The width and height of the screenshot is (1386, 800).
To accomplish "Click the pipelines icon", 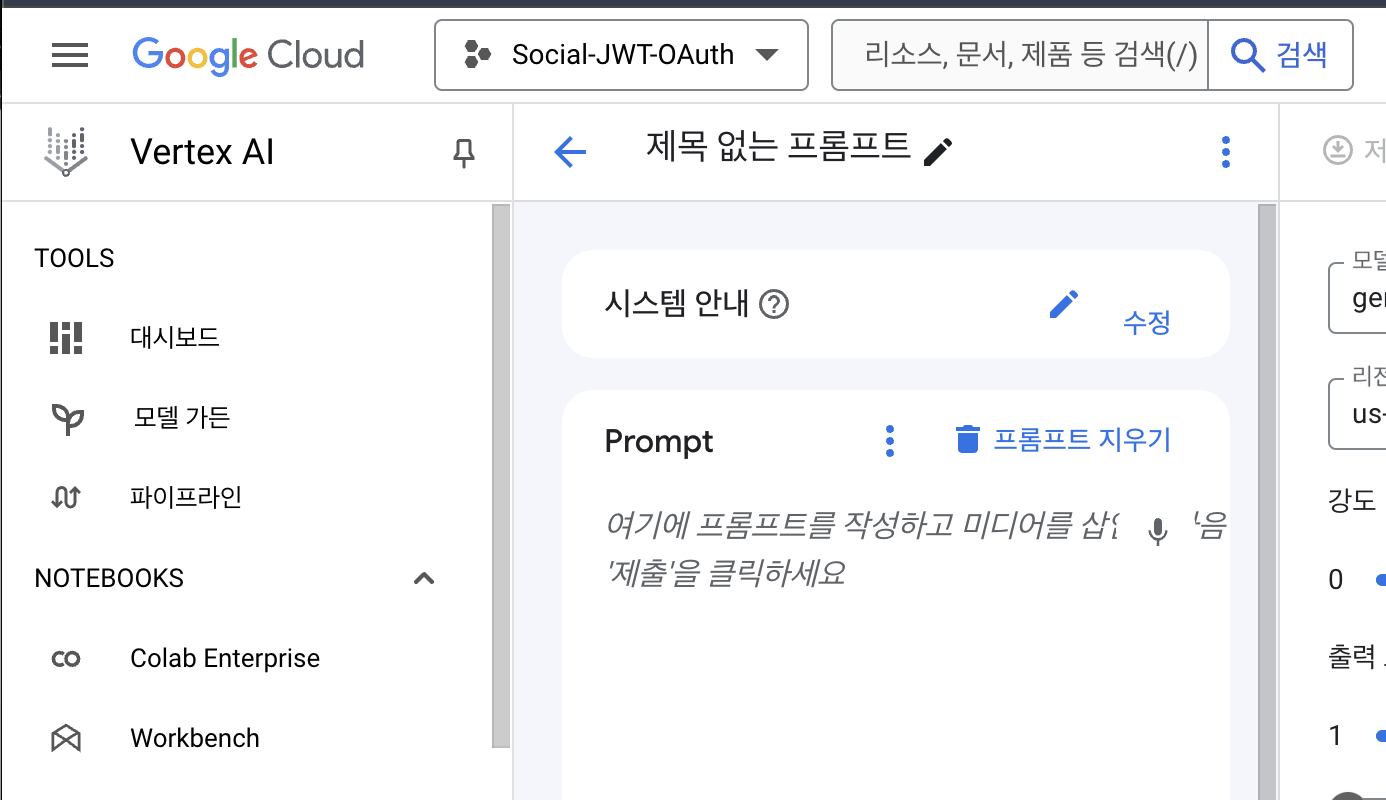I will (x=66, y=497).
